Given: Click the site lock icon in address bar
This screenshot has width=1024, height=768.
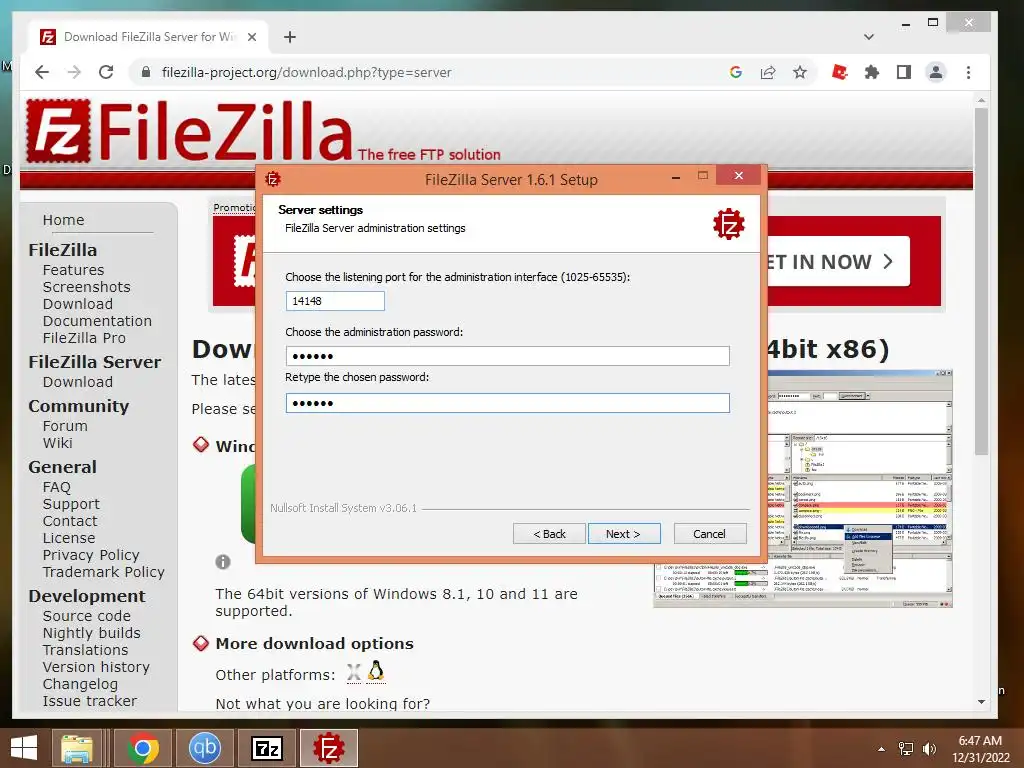Looking at the screenshot, I should click(x=146, y=72).
